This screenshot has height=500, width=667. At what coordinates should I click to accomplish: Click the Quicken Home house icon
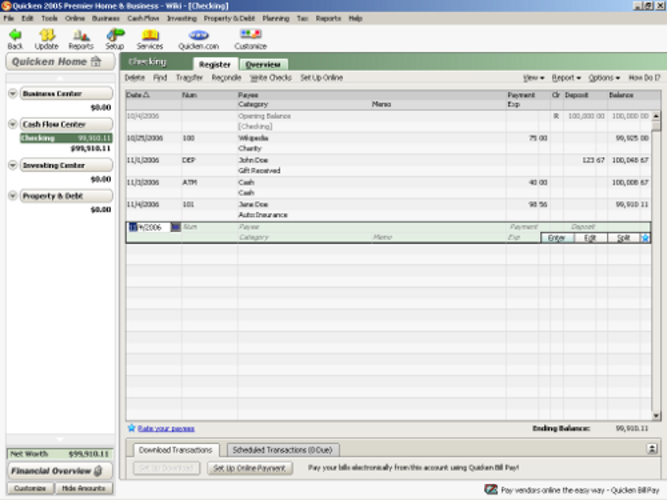(97, 62)
